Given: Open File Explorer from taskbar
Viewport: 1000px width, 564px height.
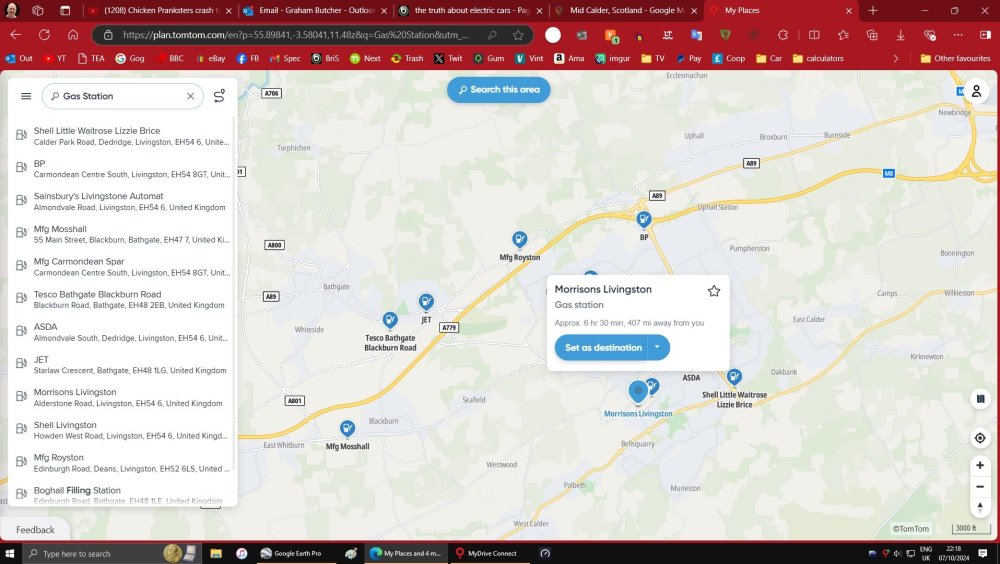Looking at the screenshot, I should [216, 553].
